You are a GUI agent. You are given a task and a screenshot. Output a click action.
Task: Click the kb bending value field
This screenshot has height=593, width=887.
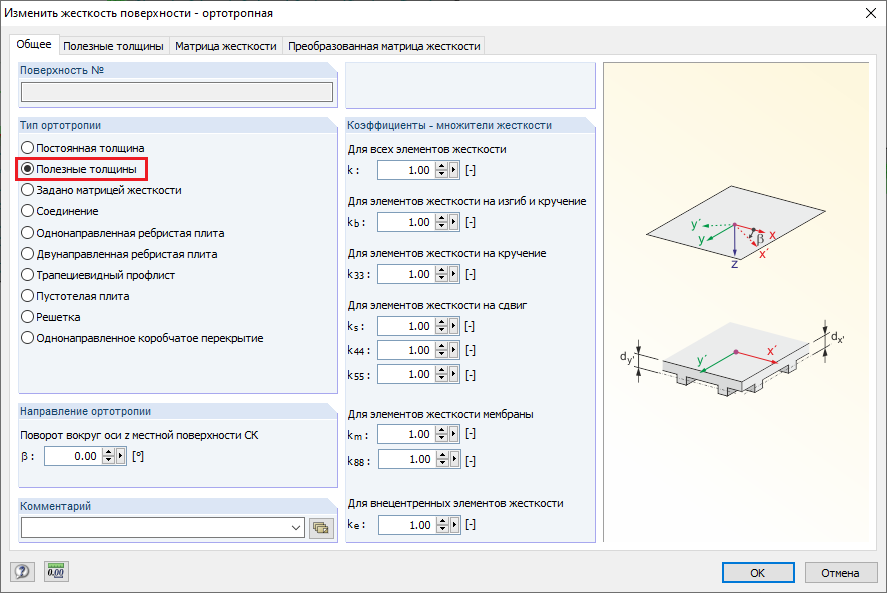point(406,222)
